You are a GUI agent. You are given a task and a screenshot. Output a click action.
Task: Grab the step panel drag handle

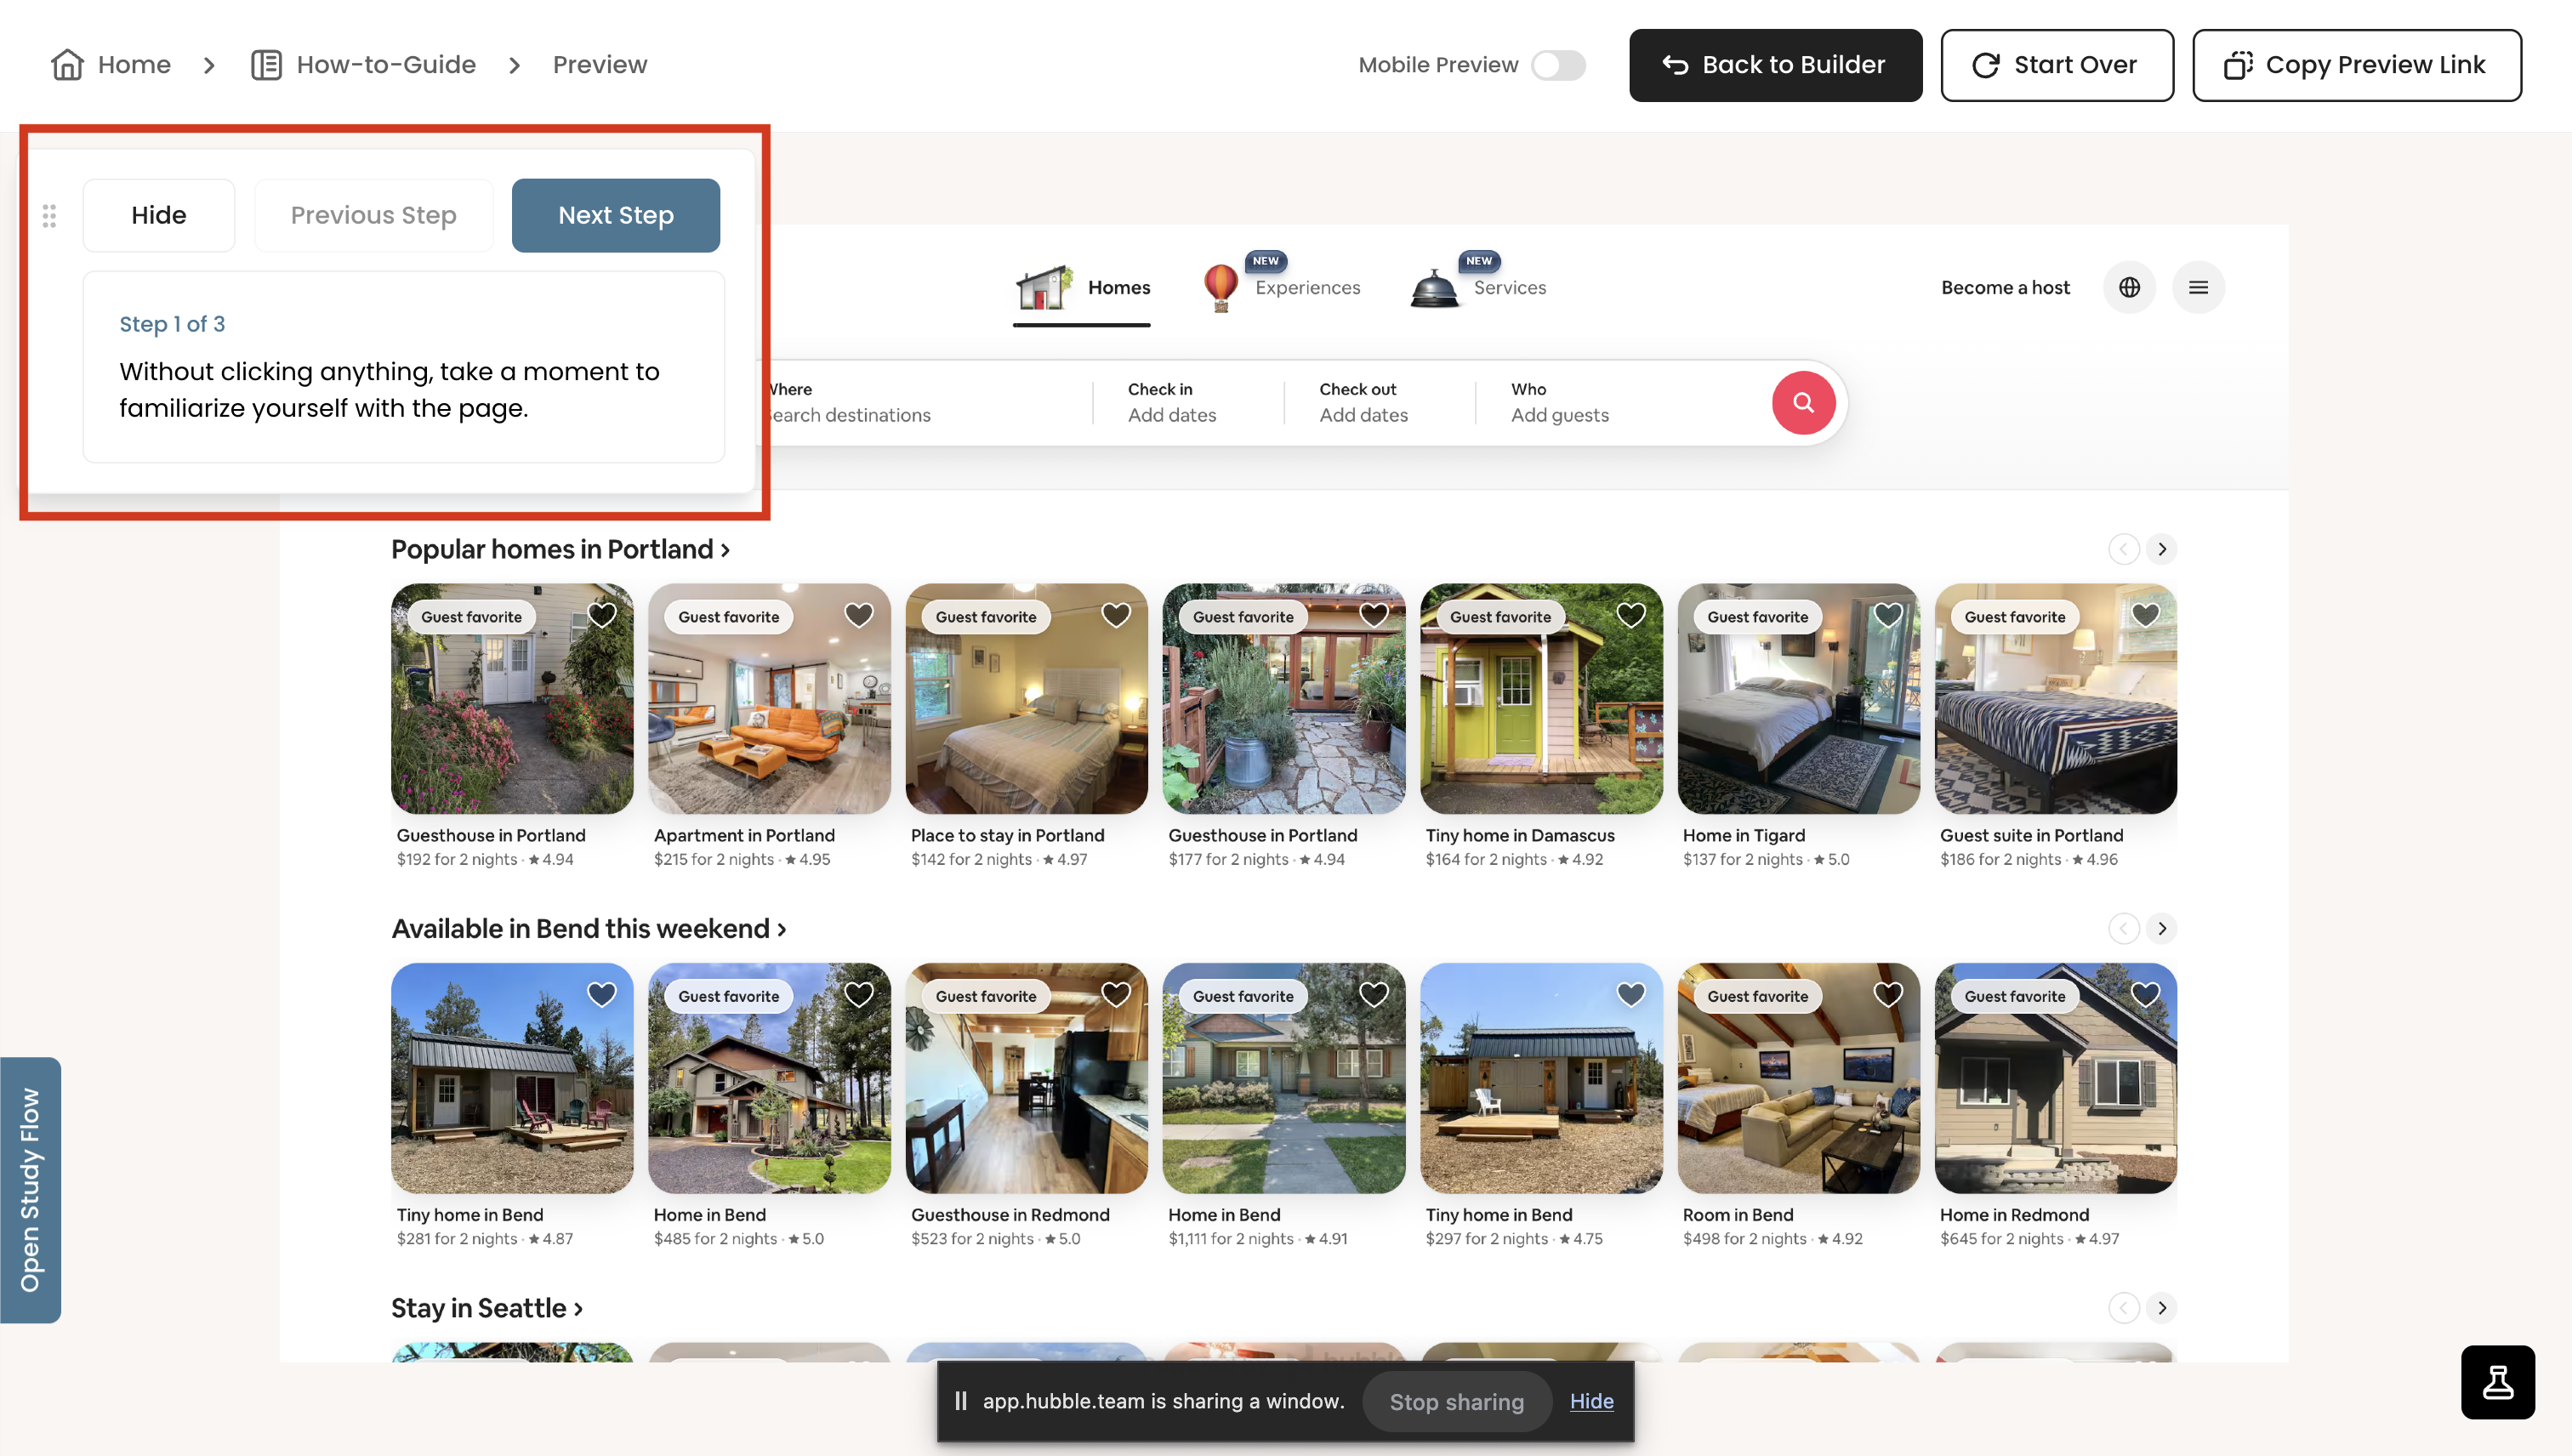click(x=49, y=215)
